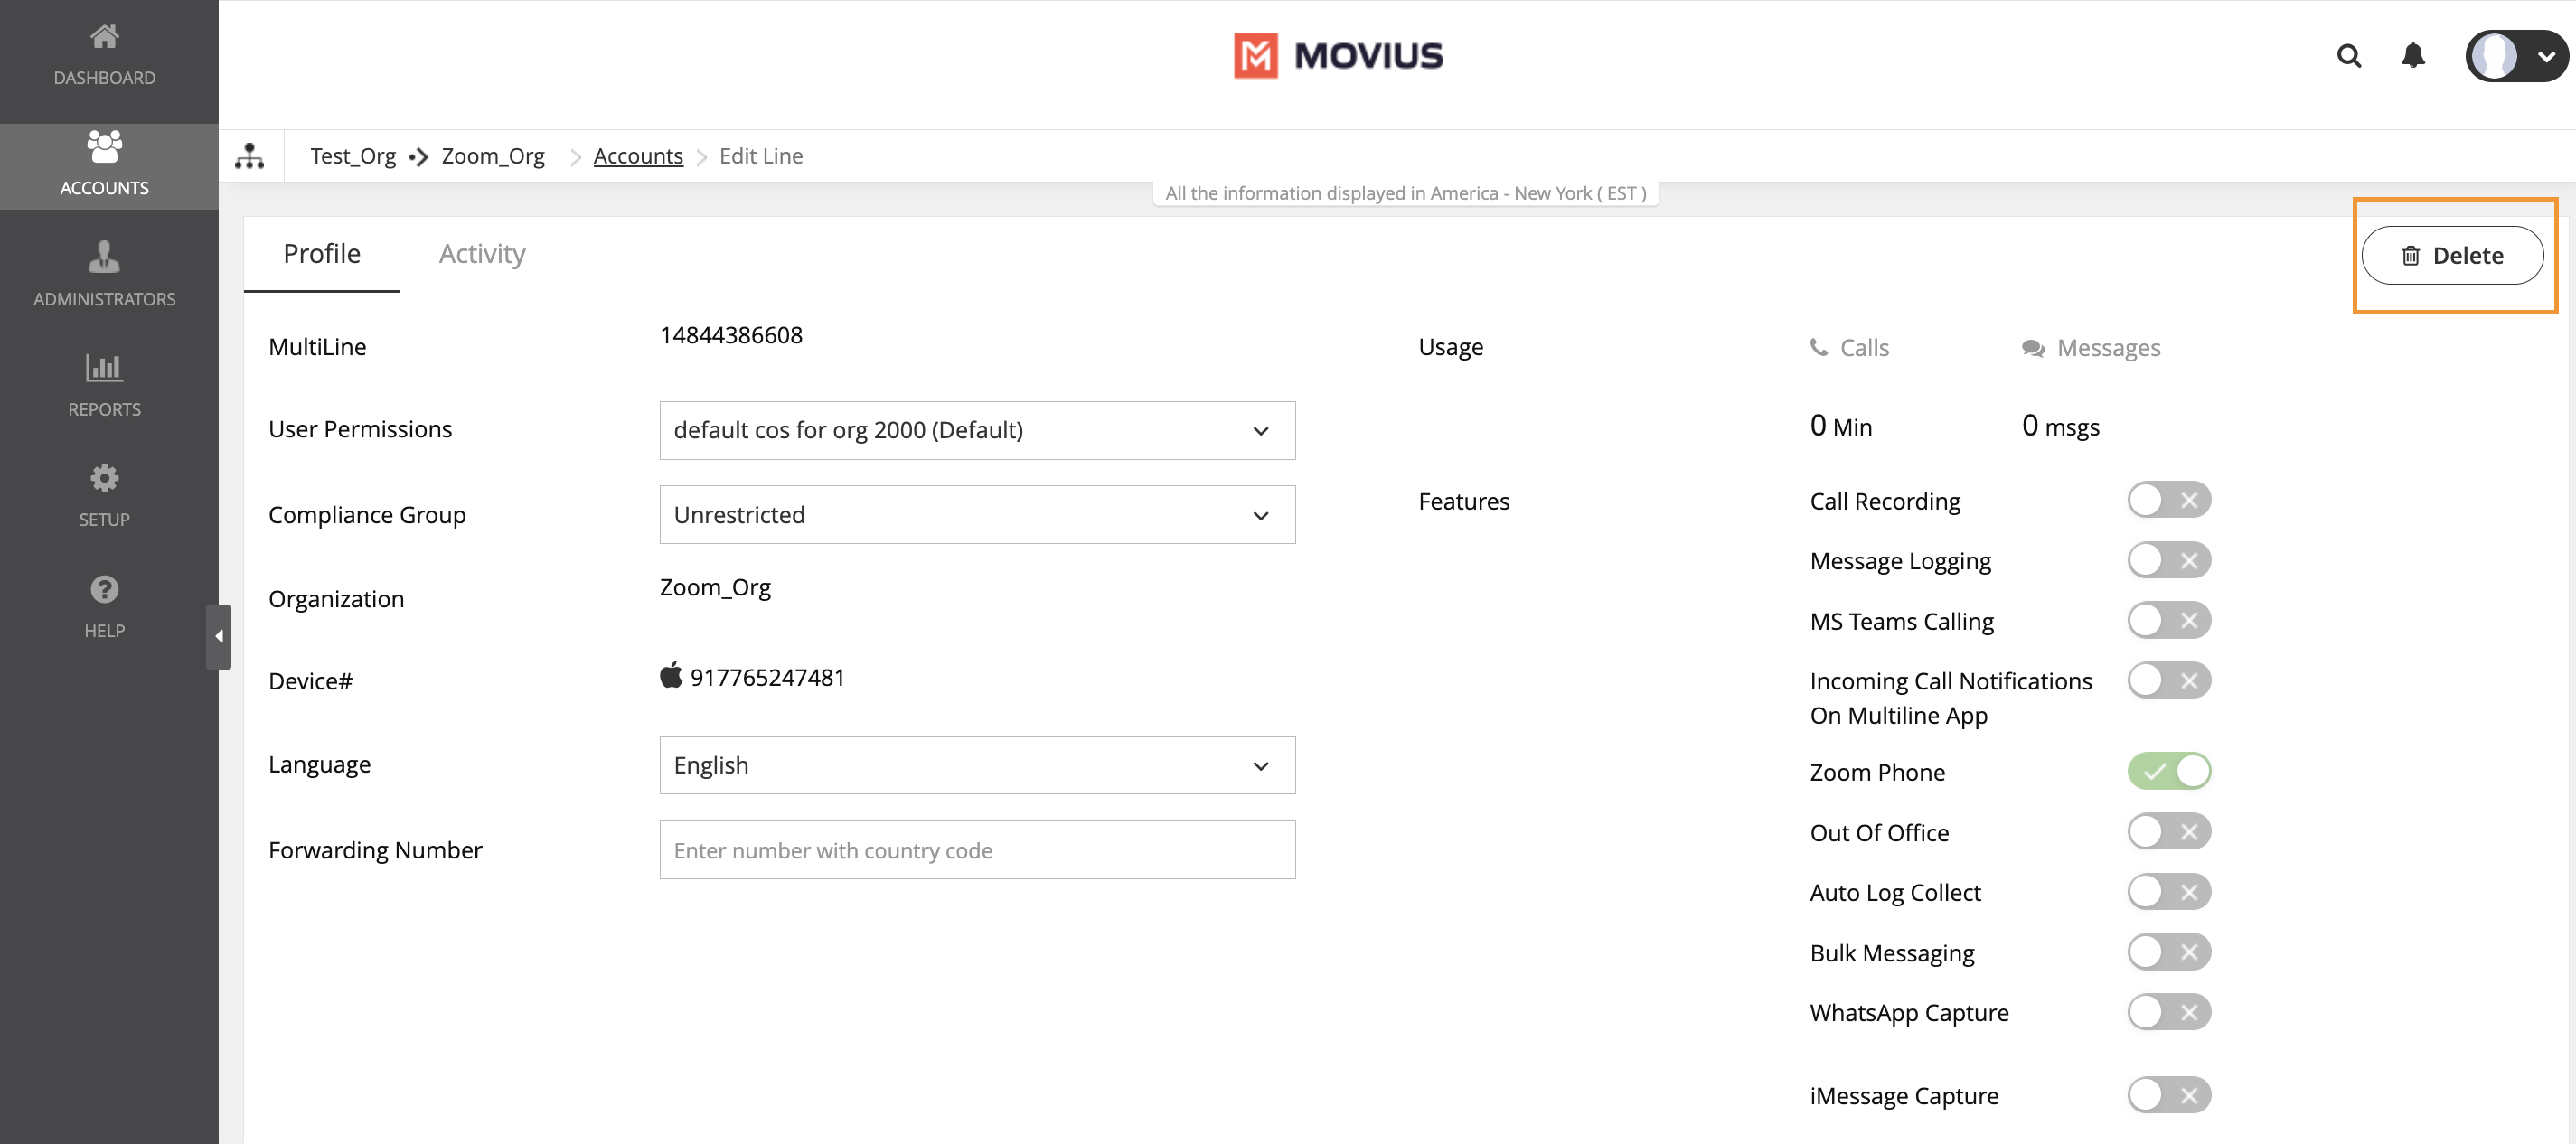Image resolution: width=2576 pixels, height=1144 pixels.
Task: Enable the Call Recording toggle
Action: pyautogui.click(x=2167, y=500)
